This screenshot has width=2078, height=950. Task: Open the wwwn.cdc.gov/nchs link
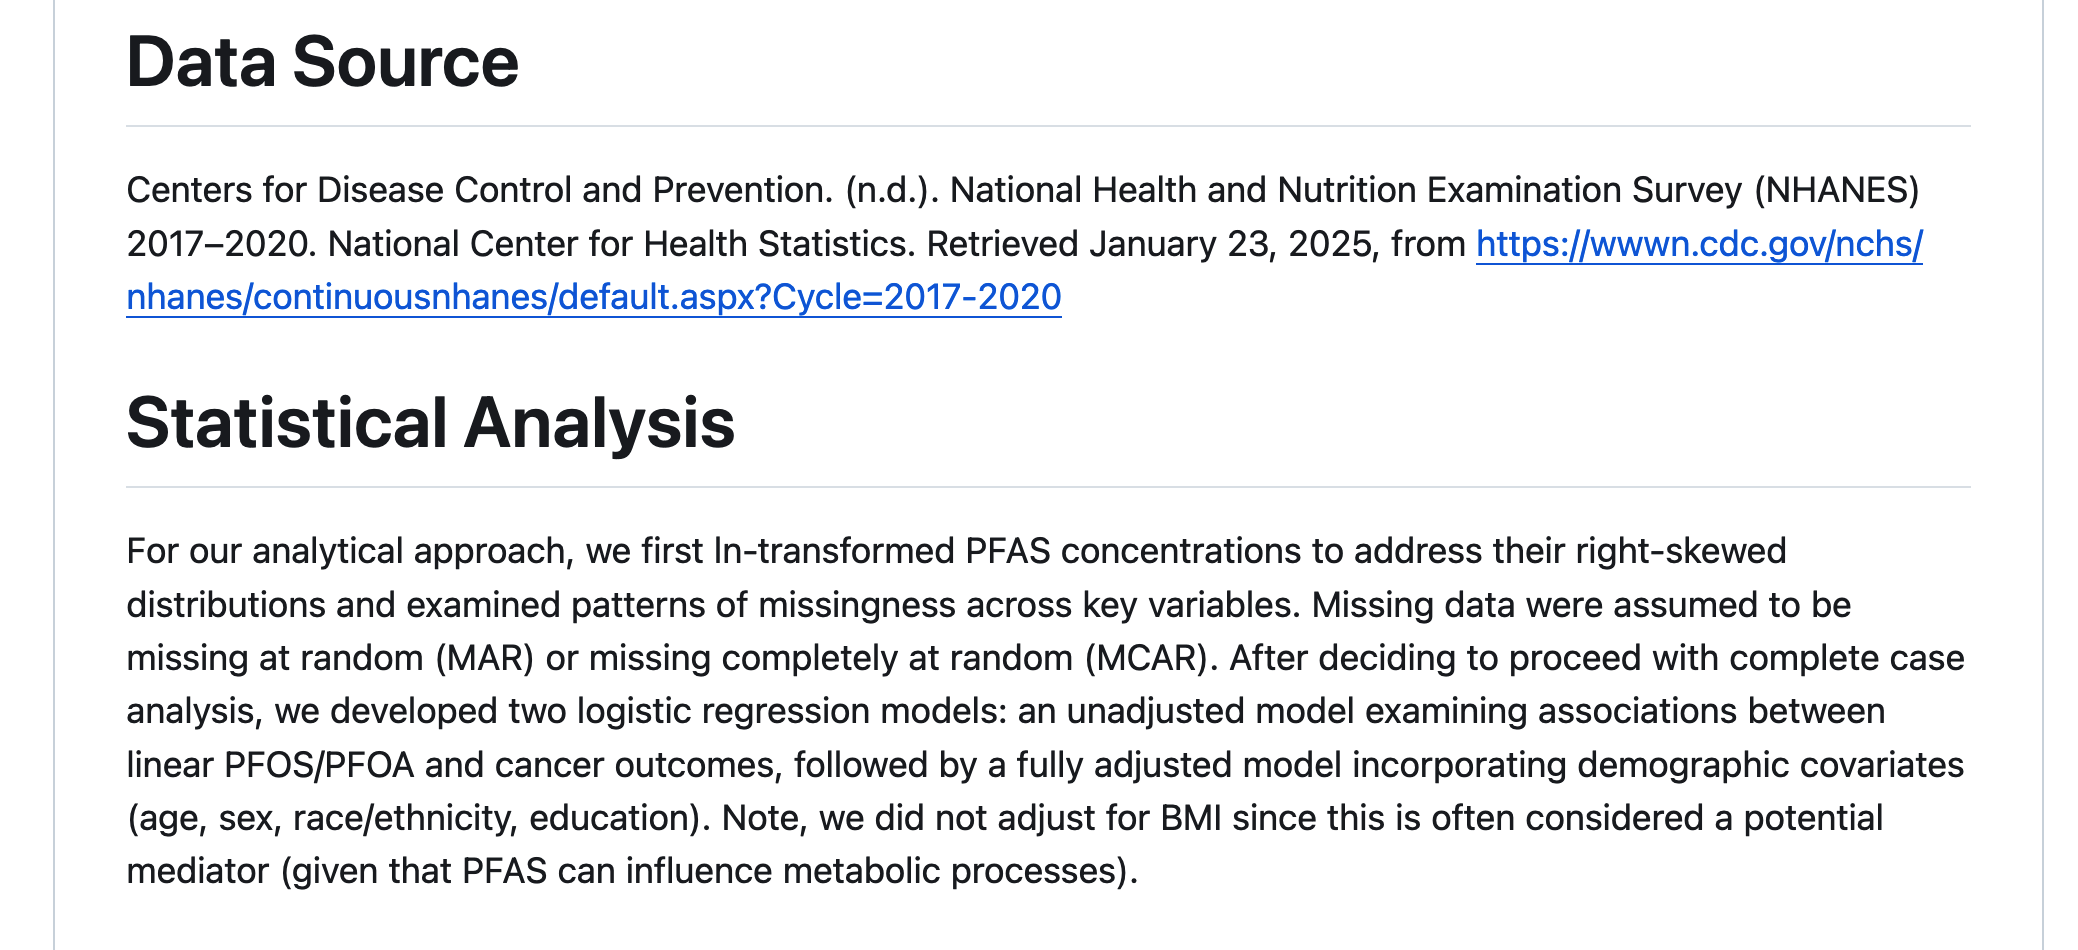click(x=1698, y=244)
